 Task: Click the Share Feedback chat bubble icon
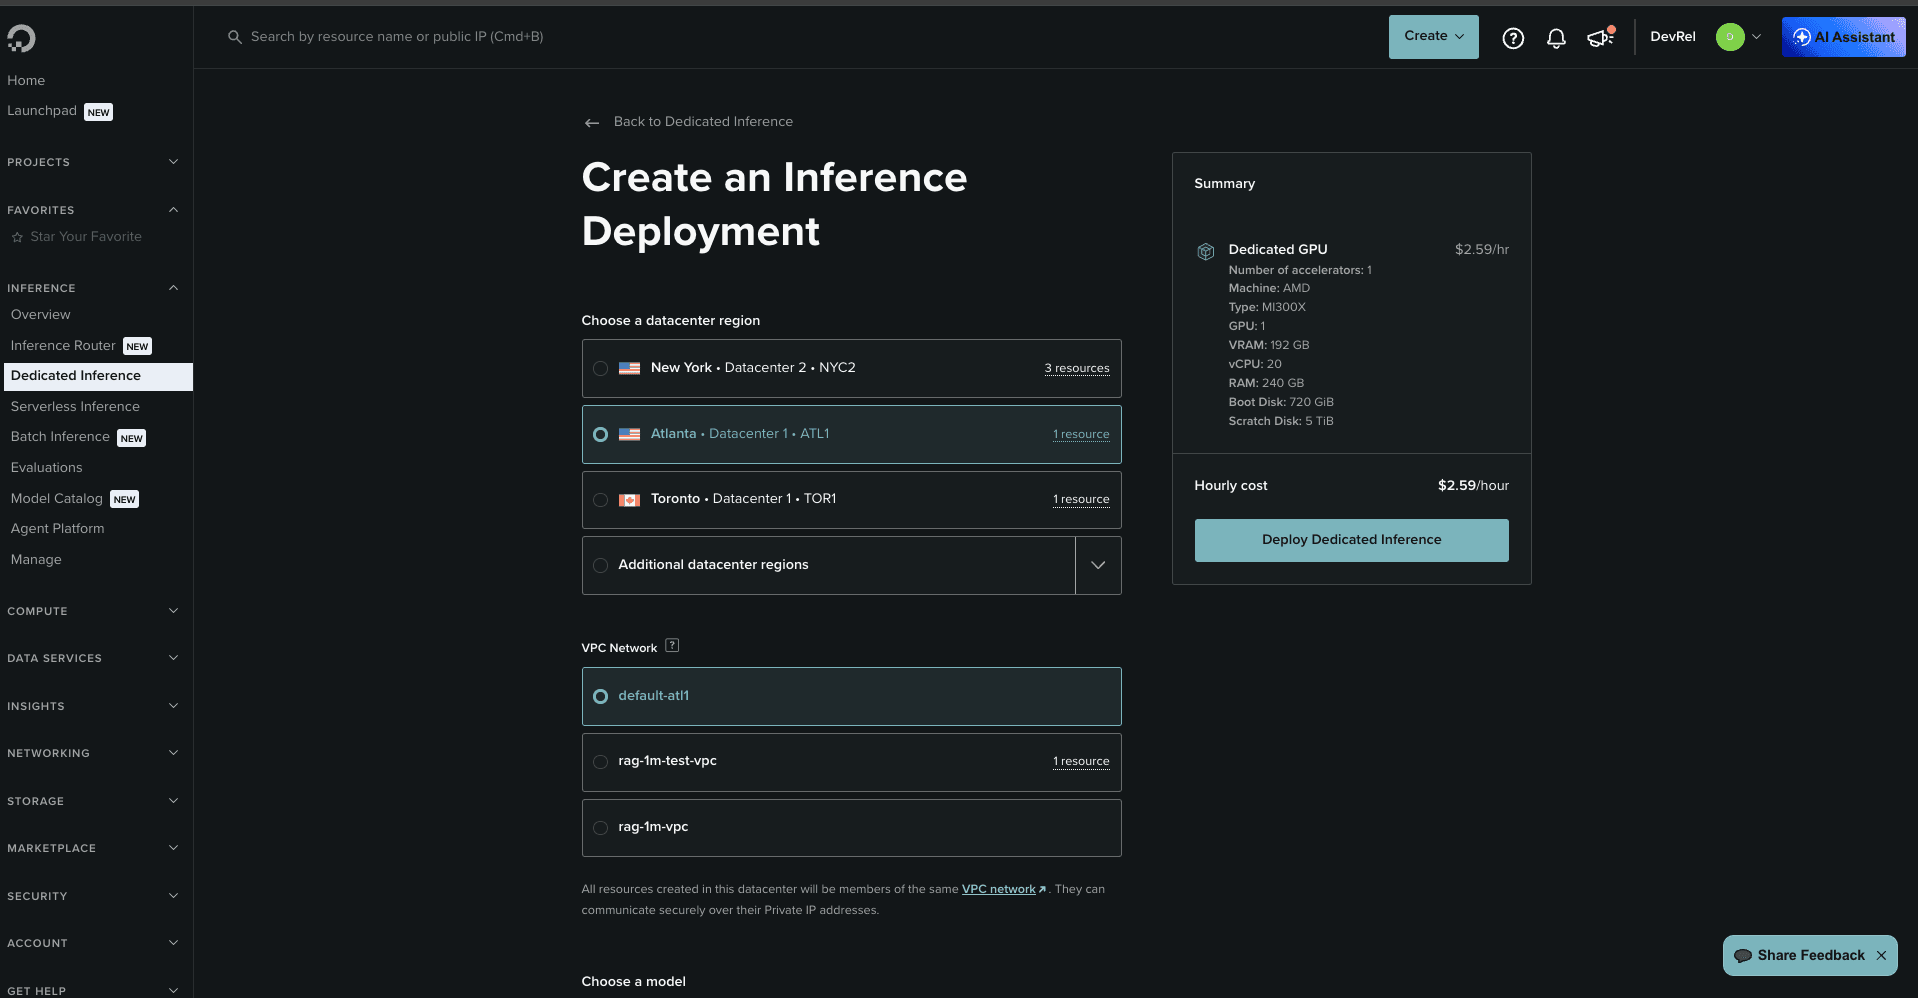point(1742,955)
